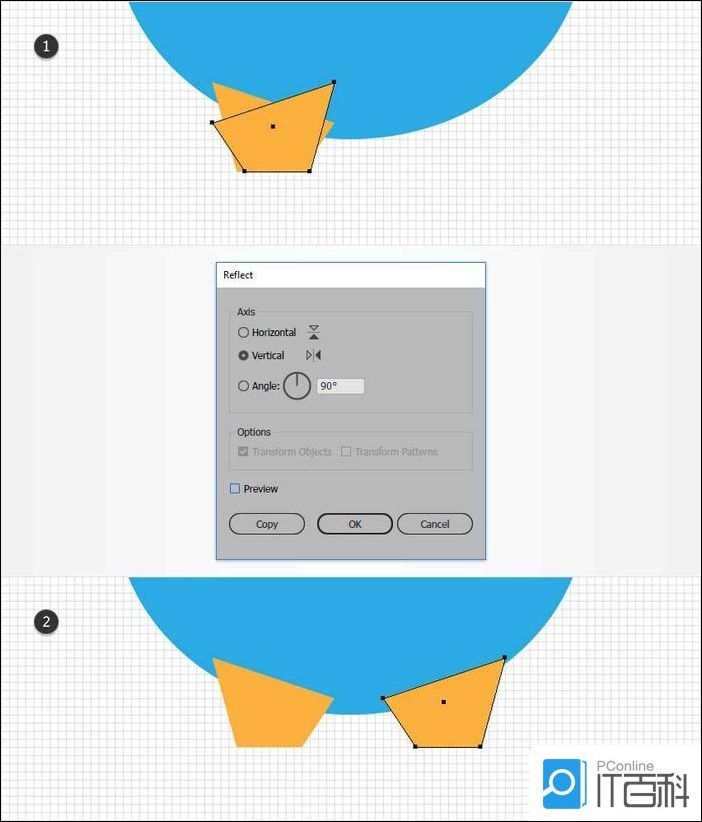Enable the Preview checkbox

pyautogui.click(x=235, y=489)
